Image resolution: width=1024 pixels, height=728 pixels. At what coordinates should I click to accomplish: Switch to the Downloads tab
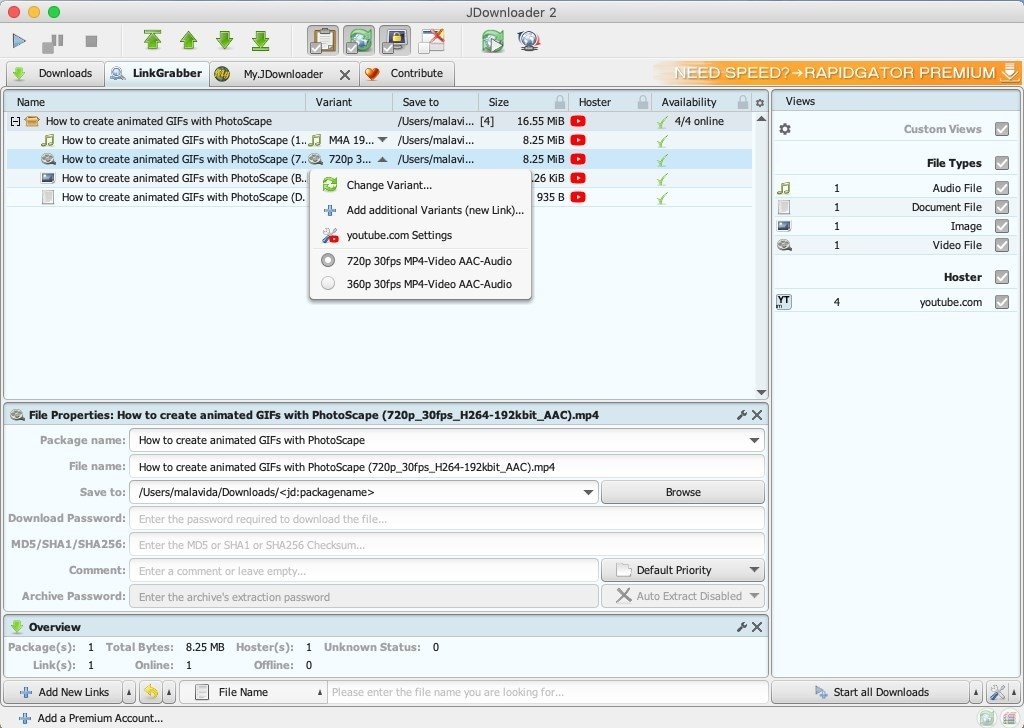(55, 73)
